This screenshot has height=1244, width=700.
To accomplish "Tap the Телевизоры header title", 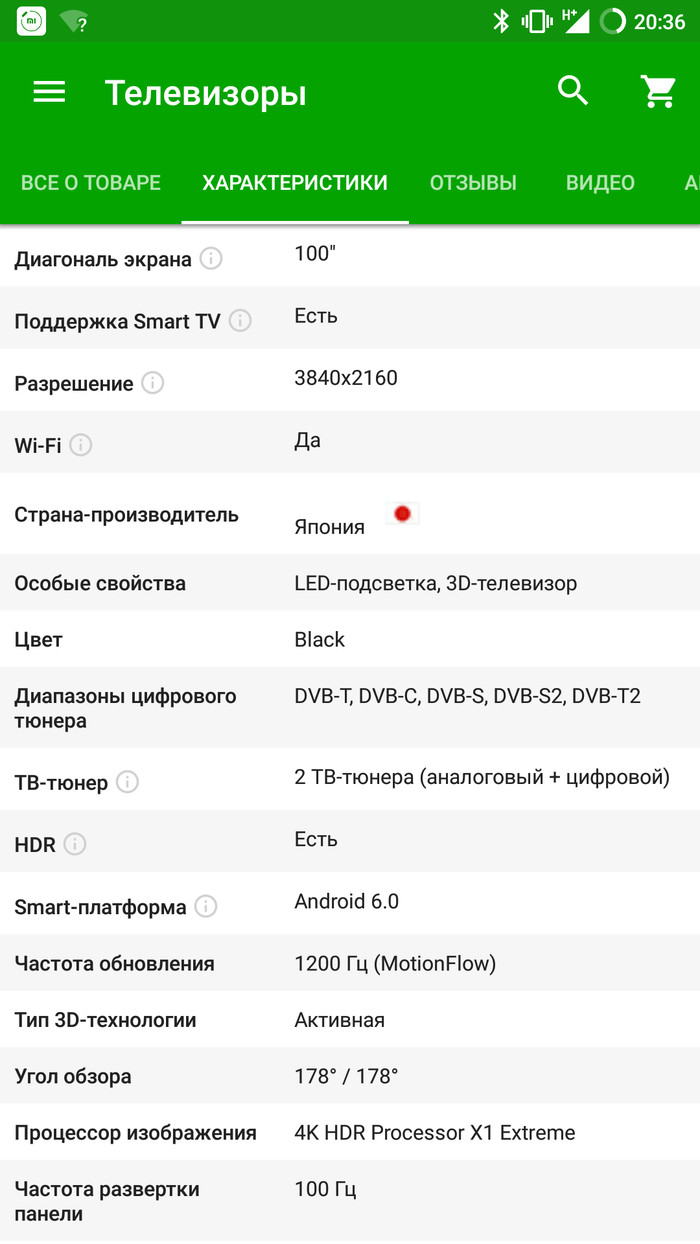I will 205,94.
